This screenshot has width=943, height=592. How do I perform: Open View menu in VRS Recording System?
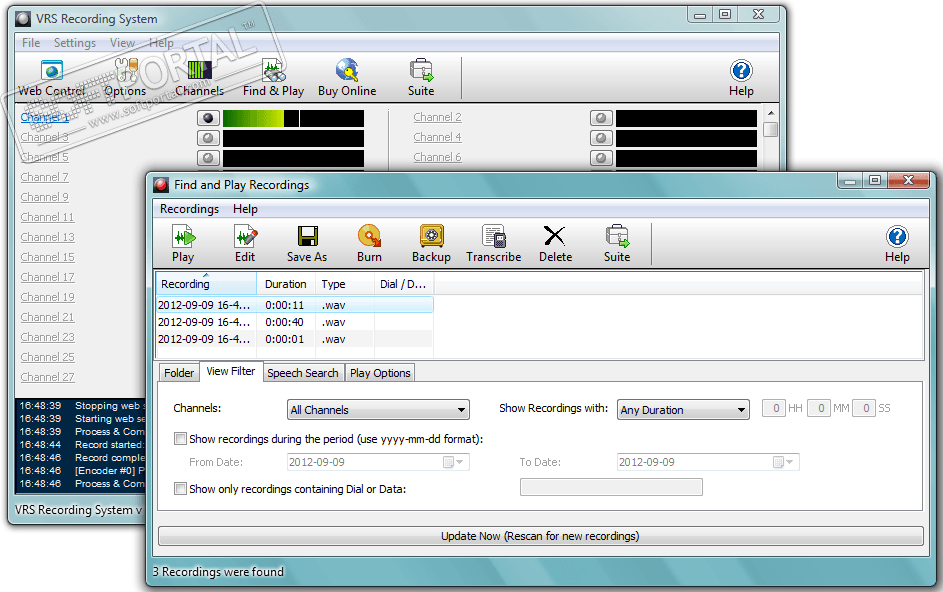[122, 43]
